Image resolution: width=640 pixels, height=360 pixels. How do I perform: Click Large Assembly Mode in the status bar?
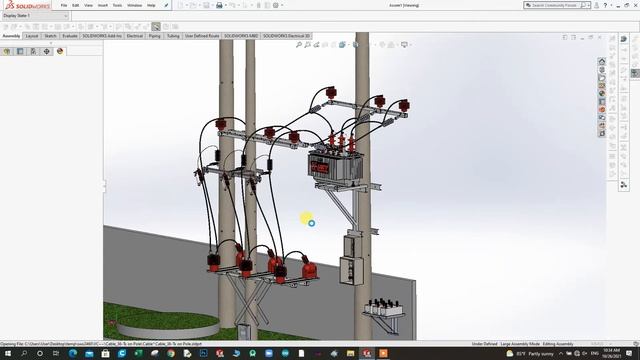pos(520,344)
